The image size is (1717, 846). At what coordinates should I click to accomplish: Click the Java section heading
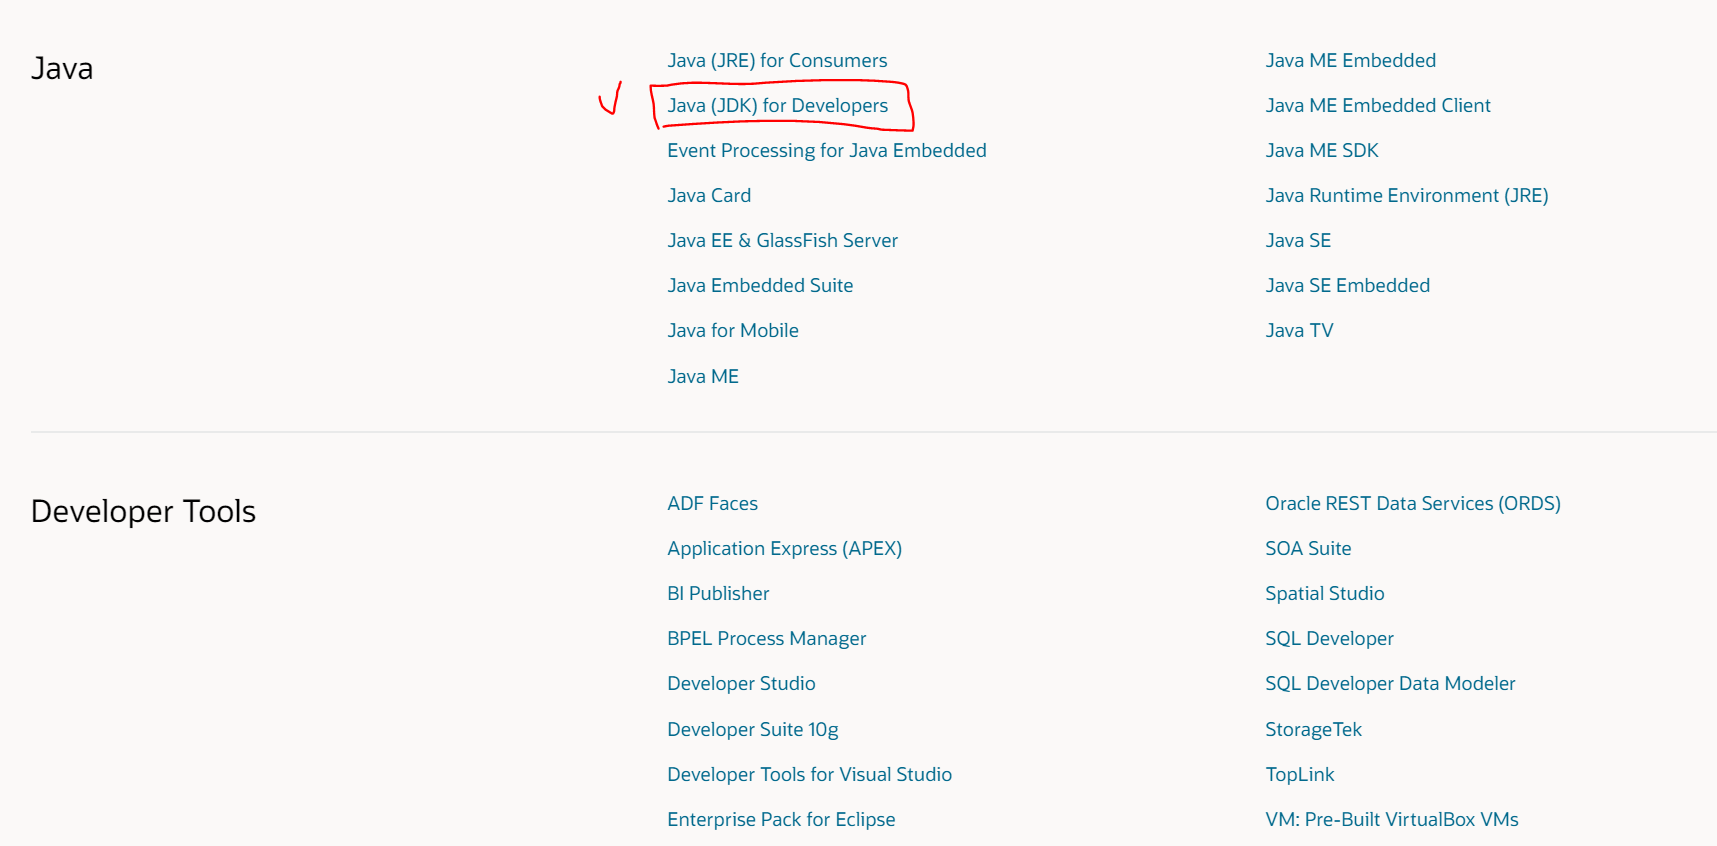click(62, 69)
